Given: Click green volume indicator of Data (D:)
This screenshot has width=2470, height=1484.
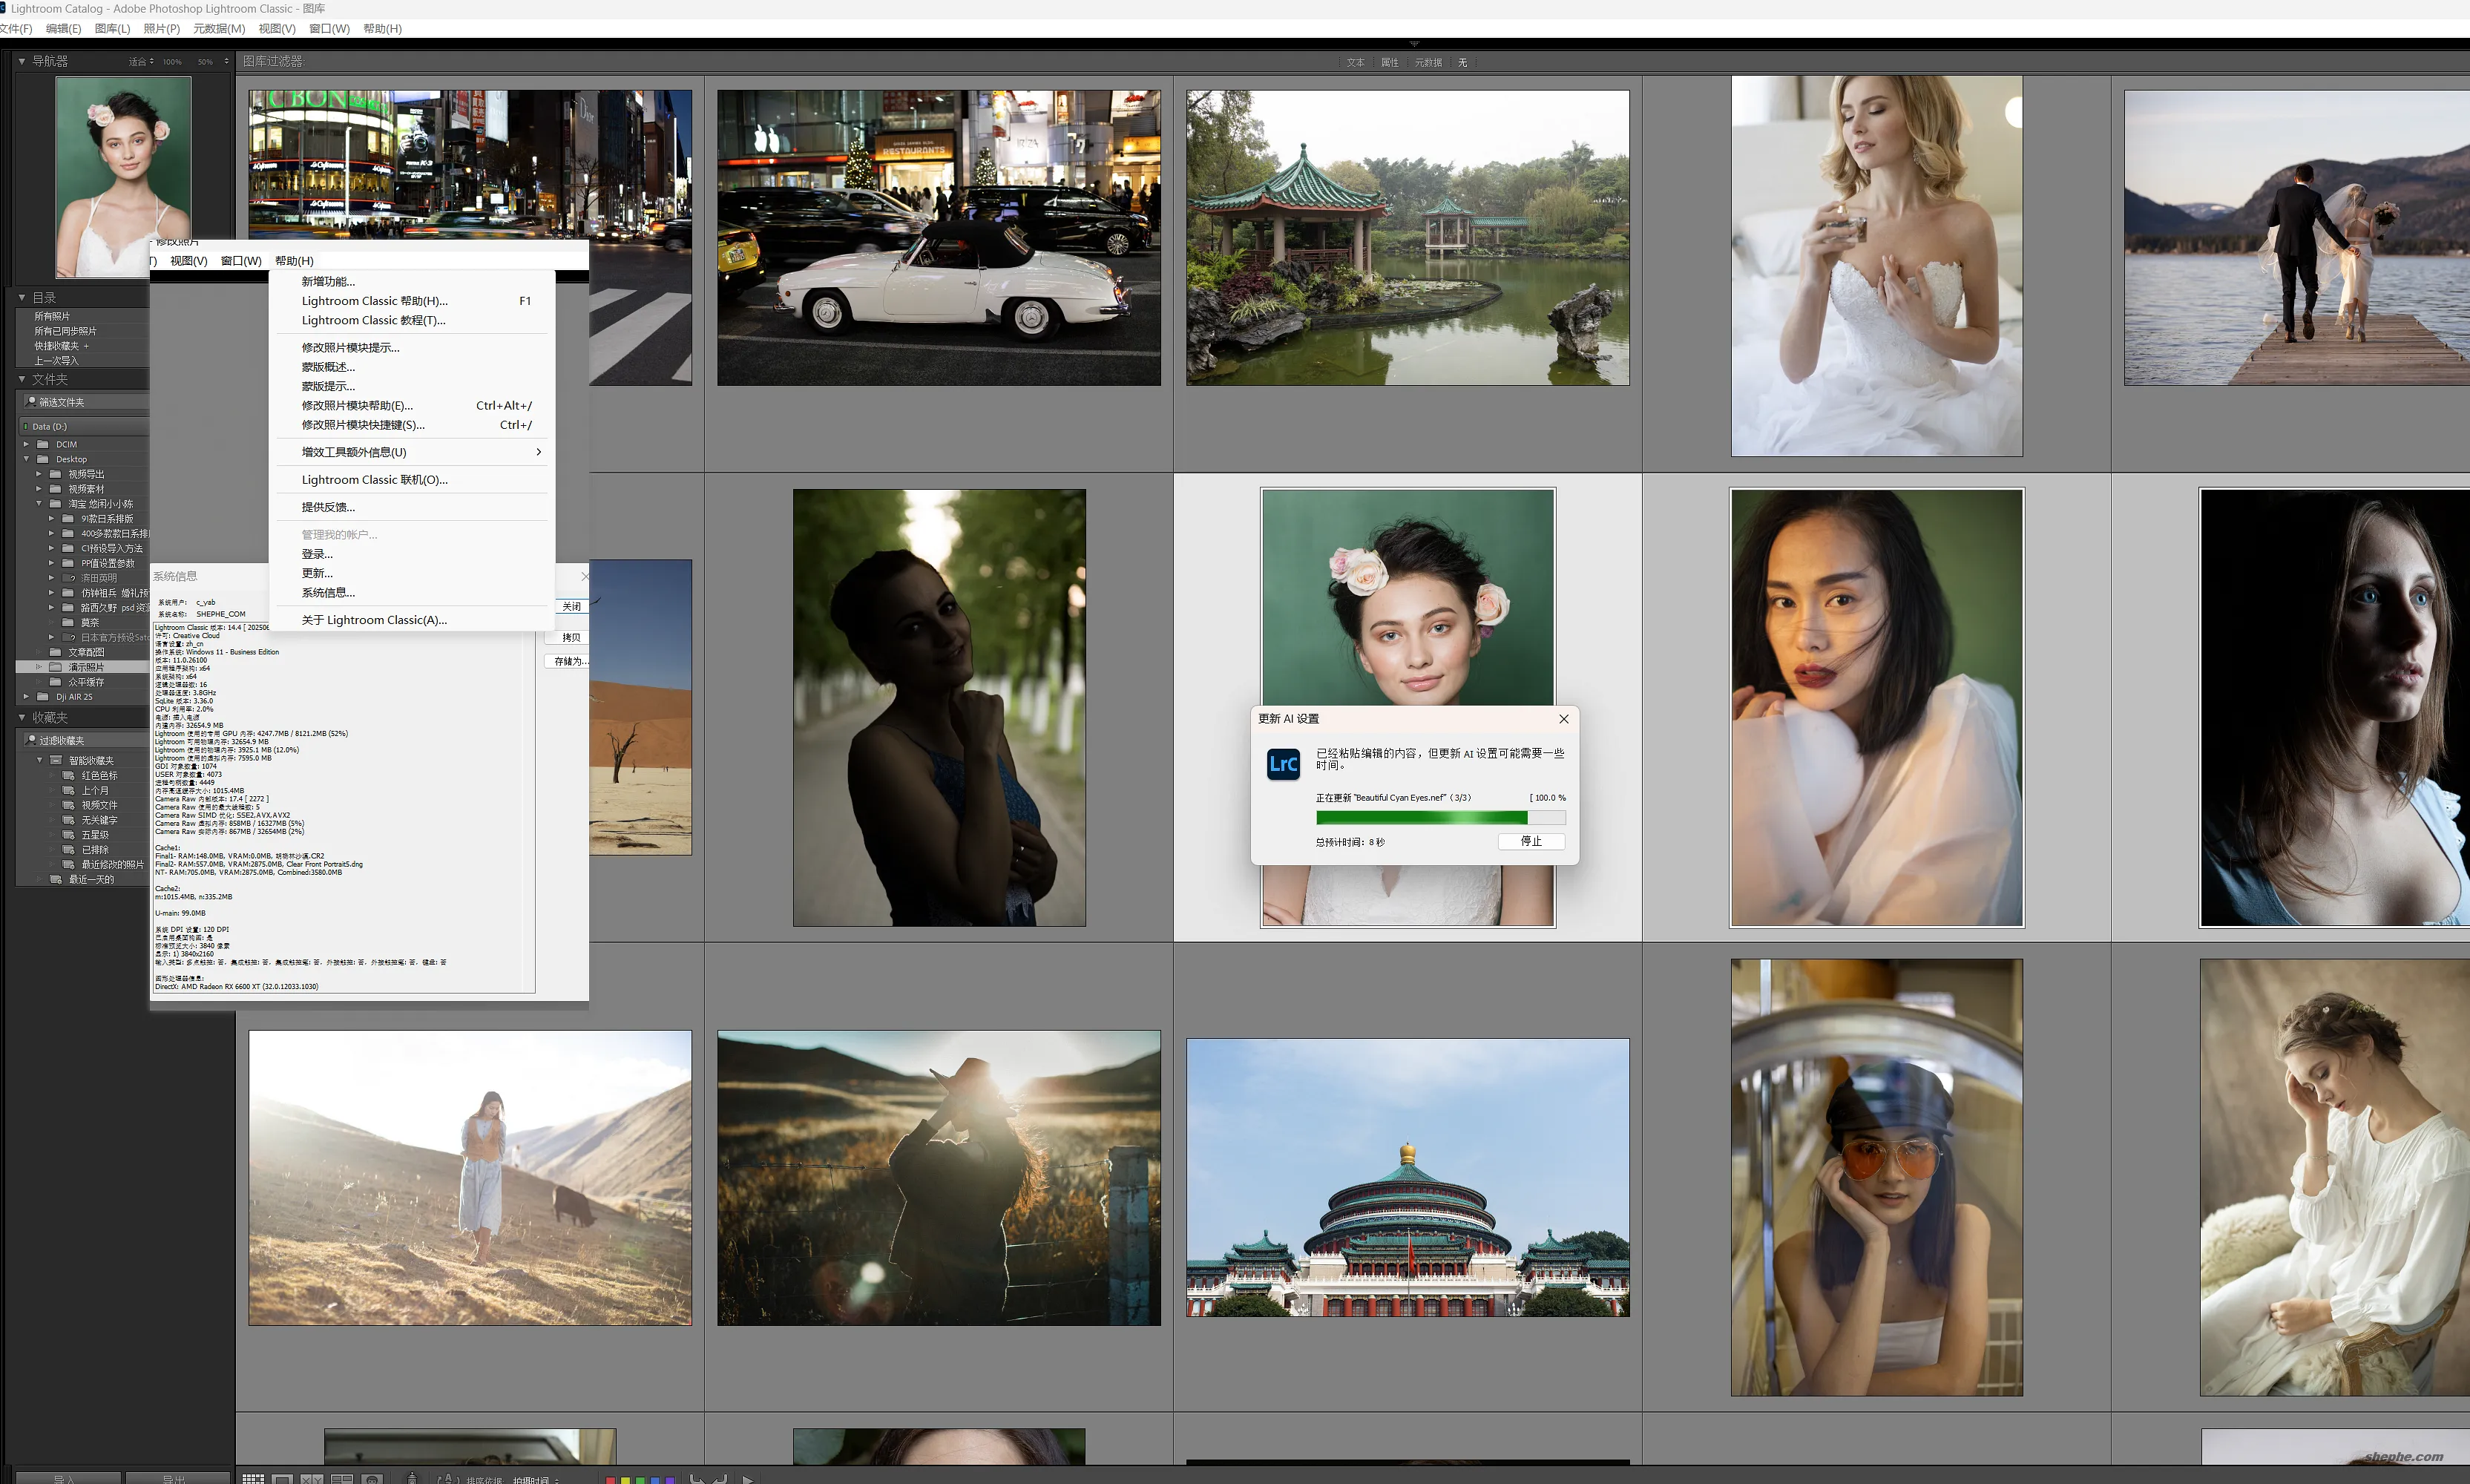Looking at the screenshot, I should [x=25, y=426].
